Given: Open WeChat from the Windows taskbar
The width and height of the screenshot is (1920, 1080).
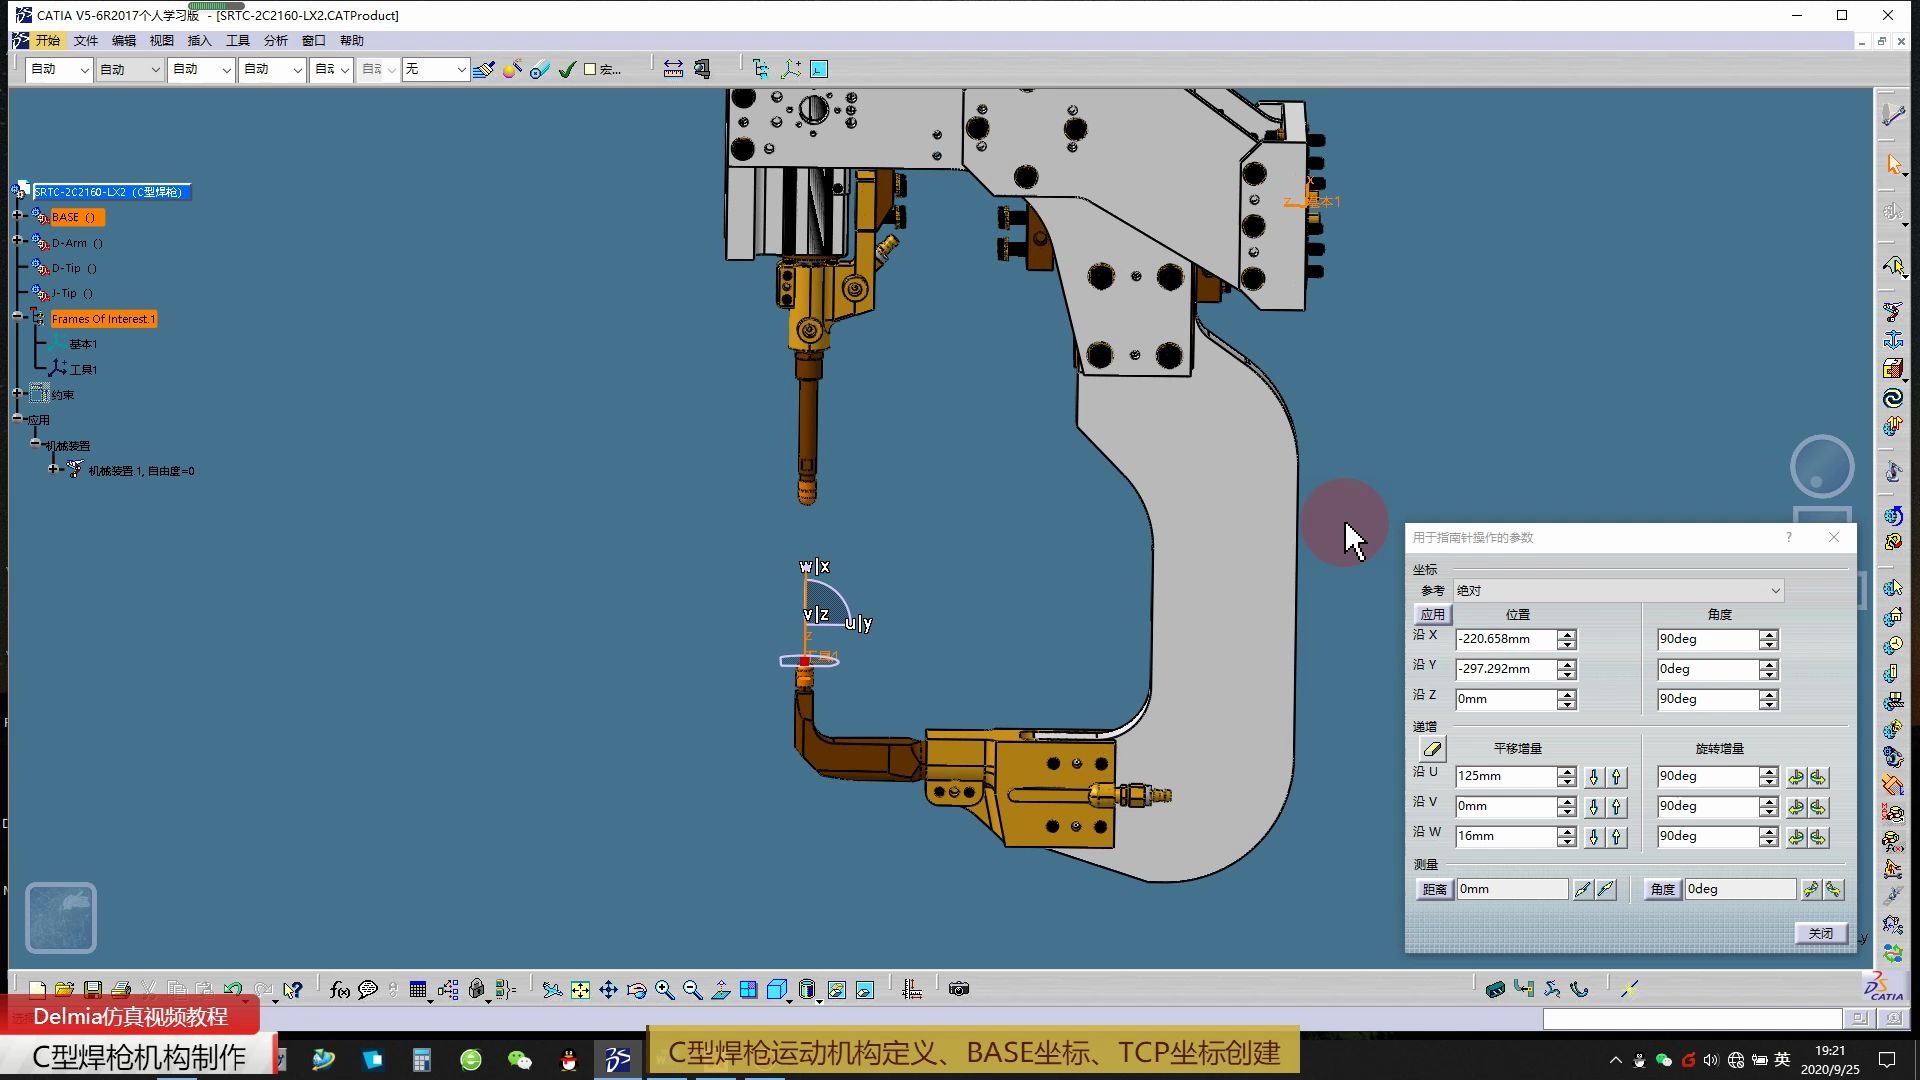Looking at the screenshot, I should coord(519,1059).
